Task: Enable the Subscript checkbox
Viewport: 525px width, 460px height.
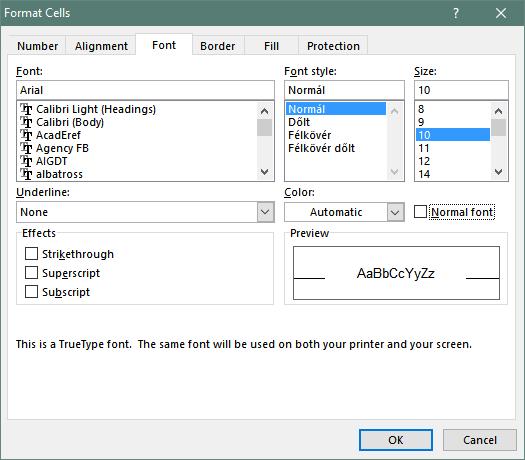Action: [31, 292]
